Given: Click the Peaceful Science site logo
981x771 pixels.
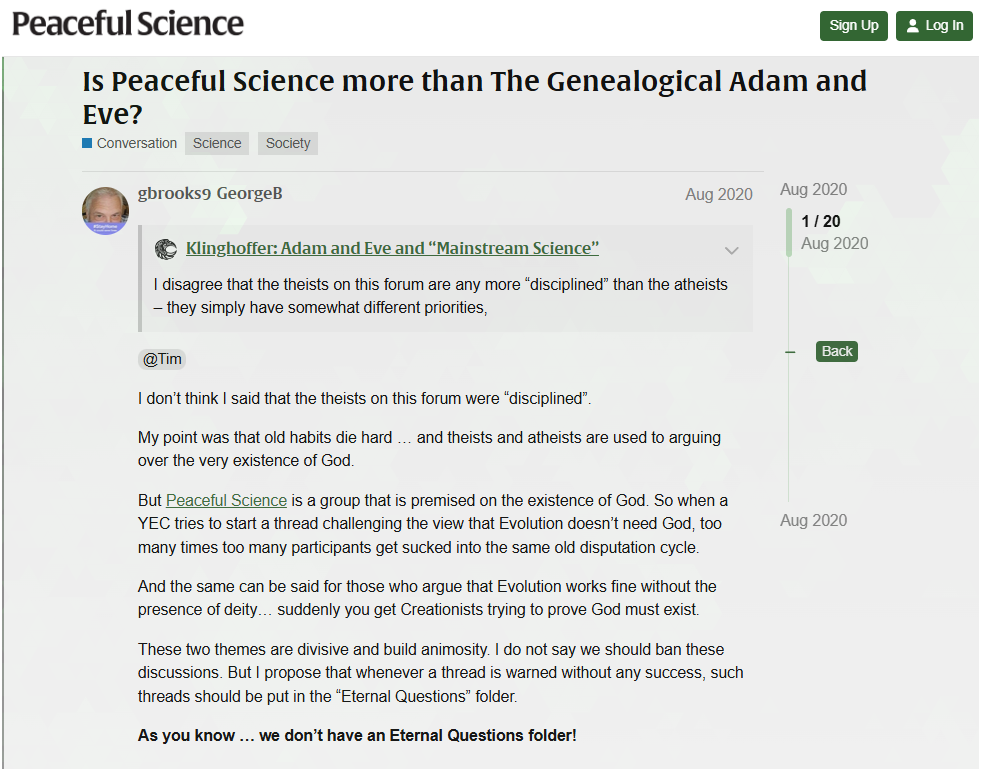Looking at the screenshot, I should 128,24.
